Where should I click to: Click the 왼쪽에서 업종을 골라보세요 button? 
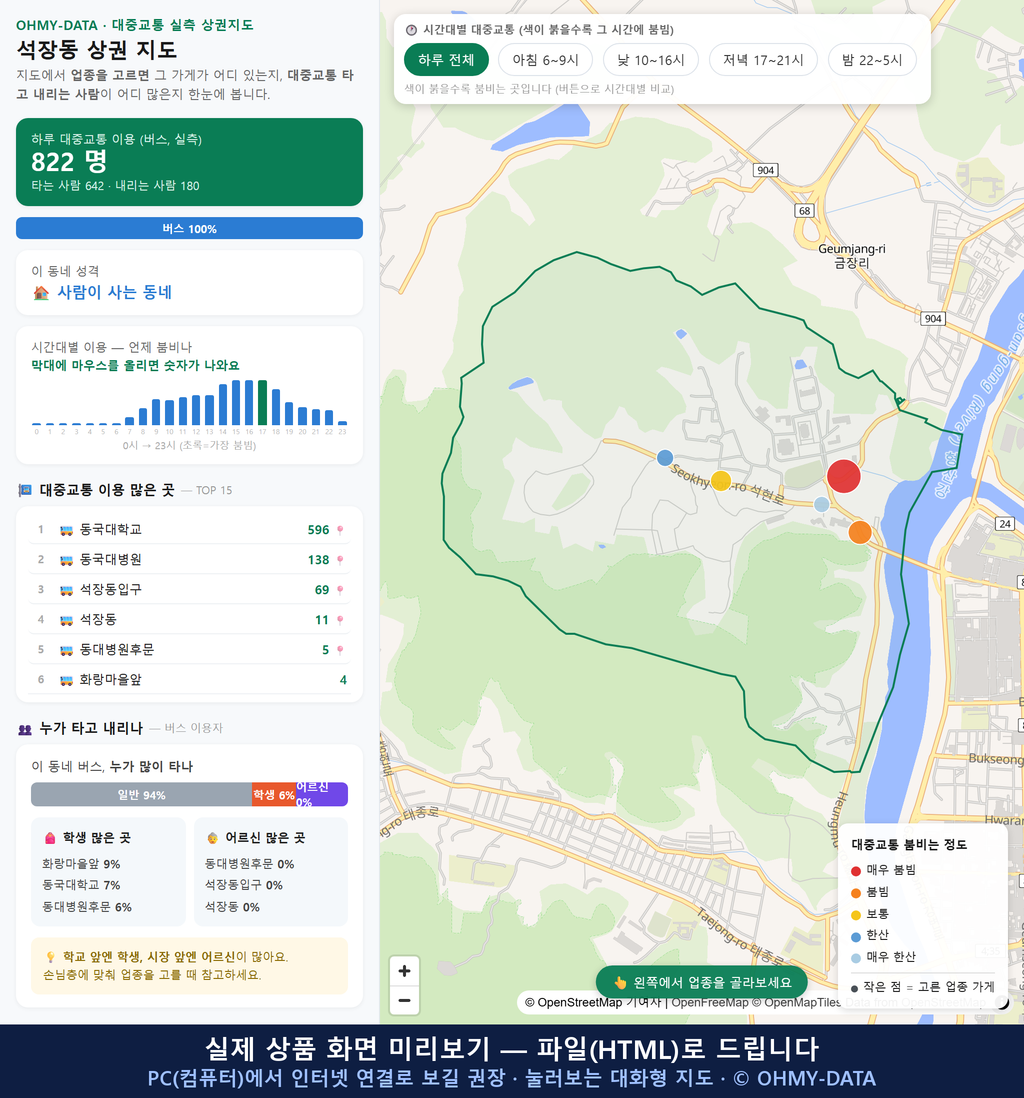click(x=702, y=982)
